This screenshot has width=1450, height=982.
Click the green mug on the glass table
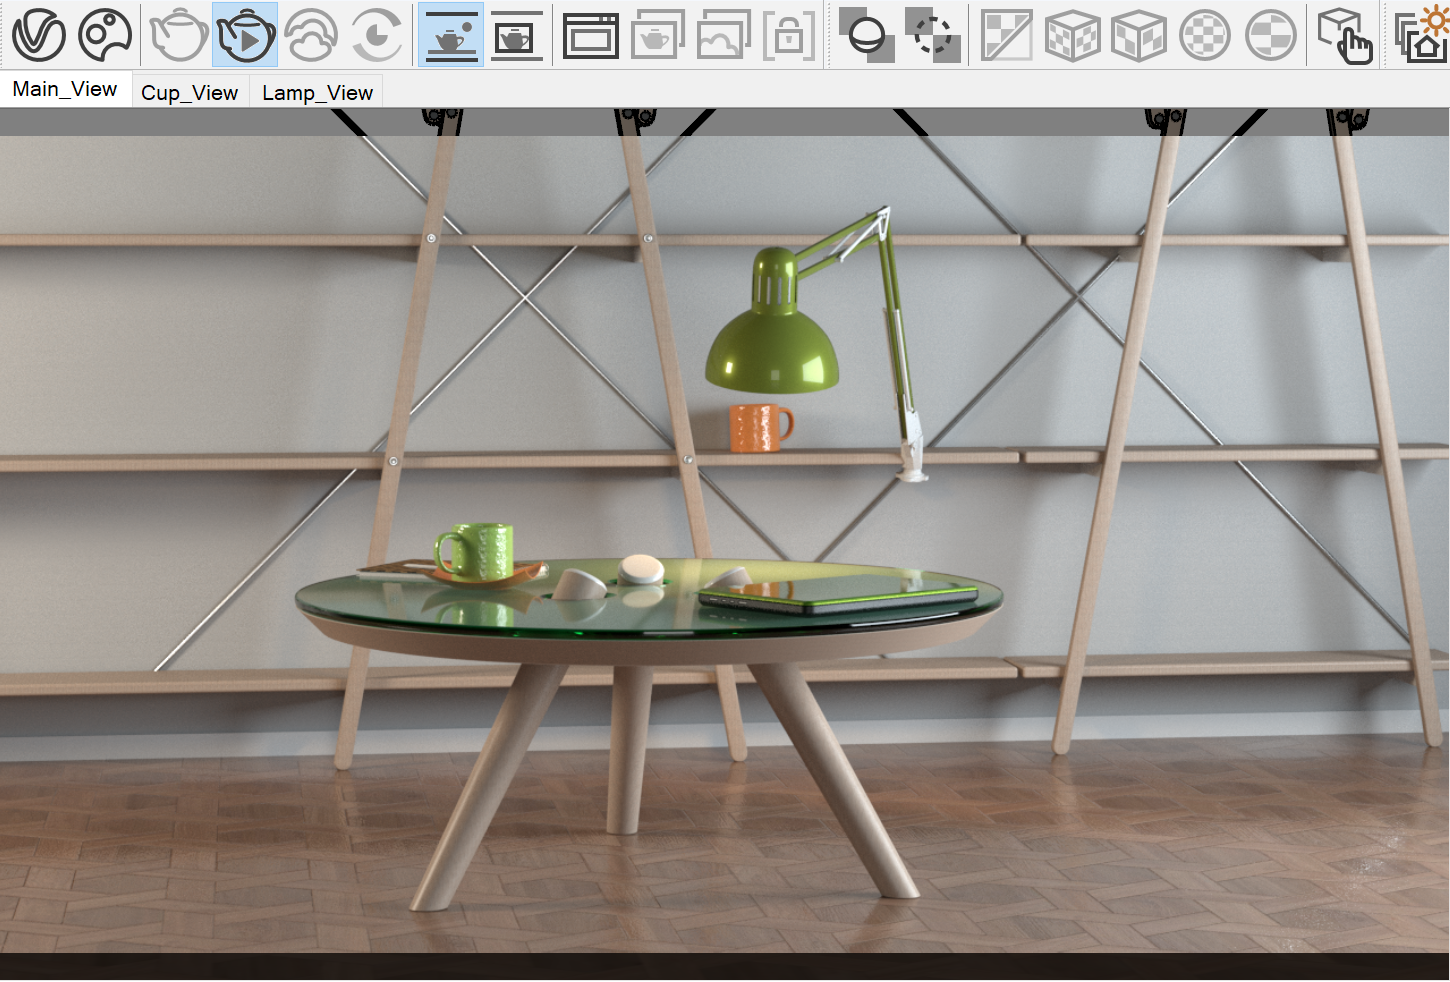(x=476, y=551)
